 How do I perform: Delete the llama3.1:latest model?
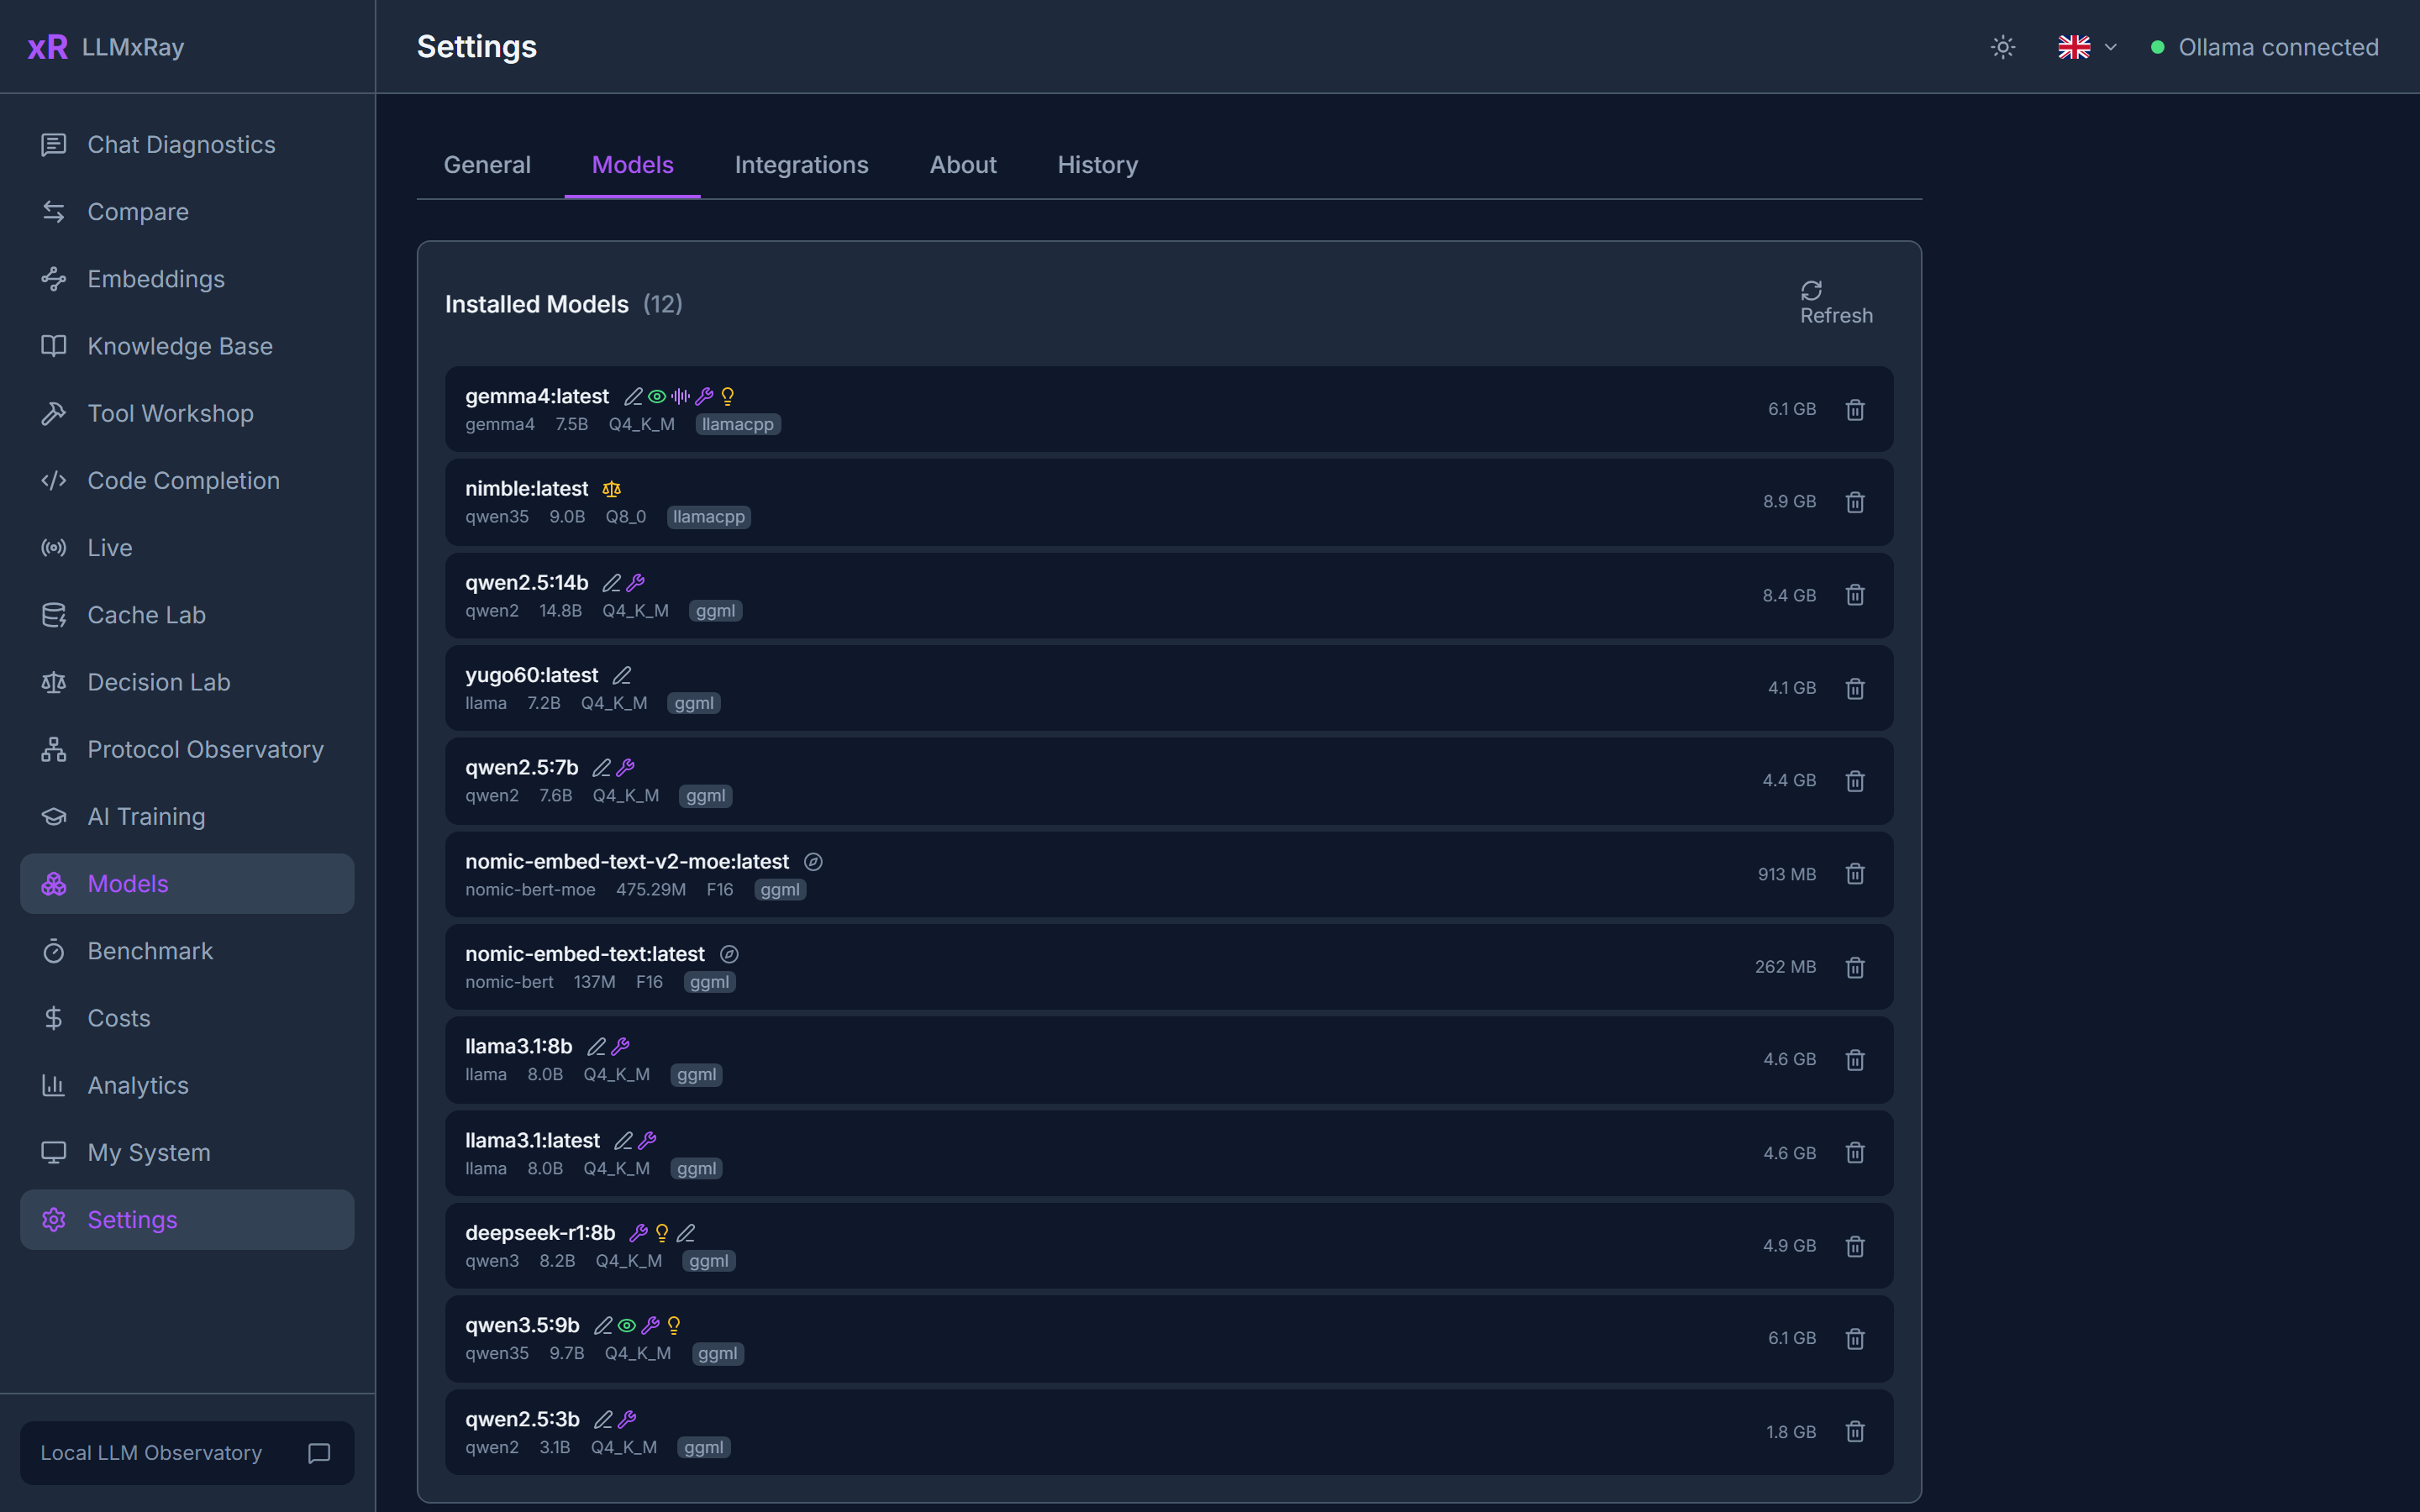(1854, 1153)
